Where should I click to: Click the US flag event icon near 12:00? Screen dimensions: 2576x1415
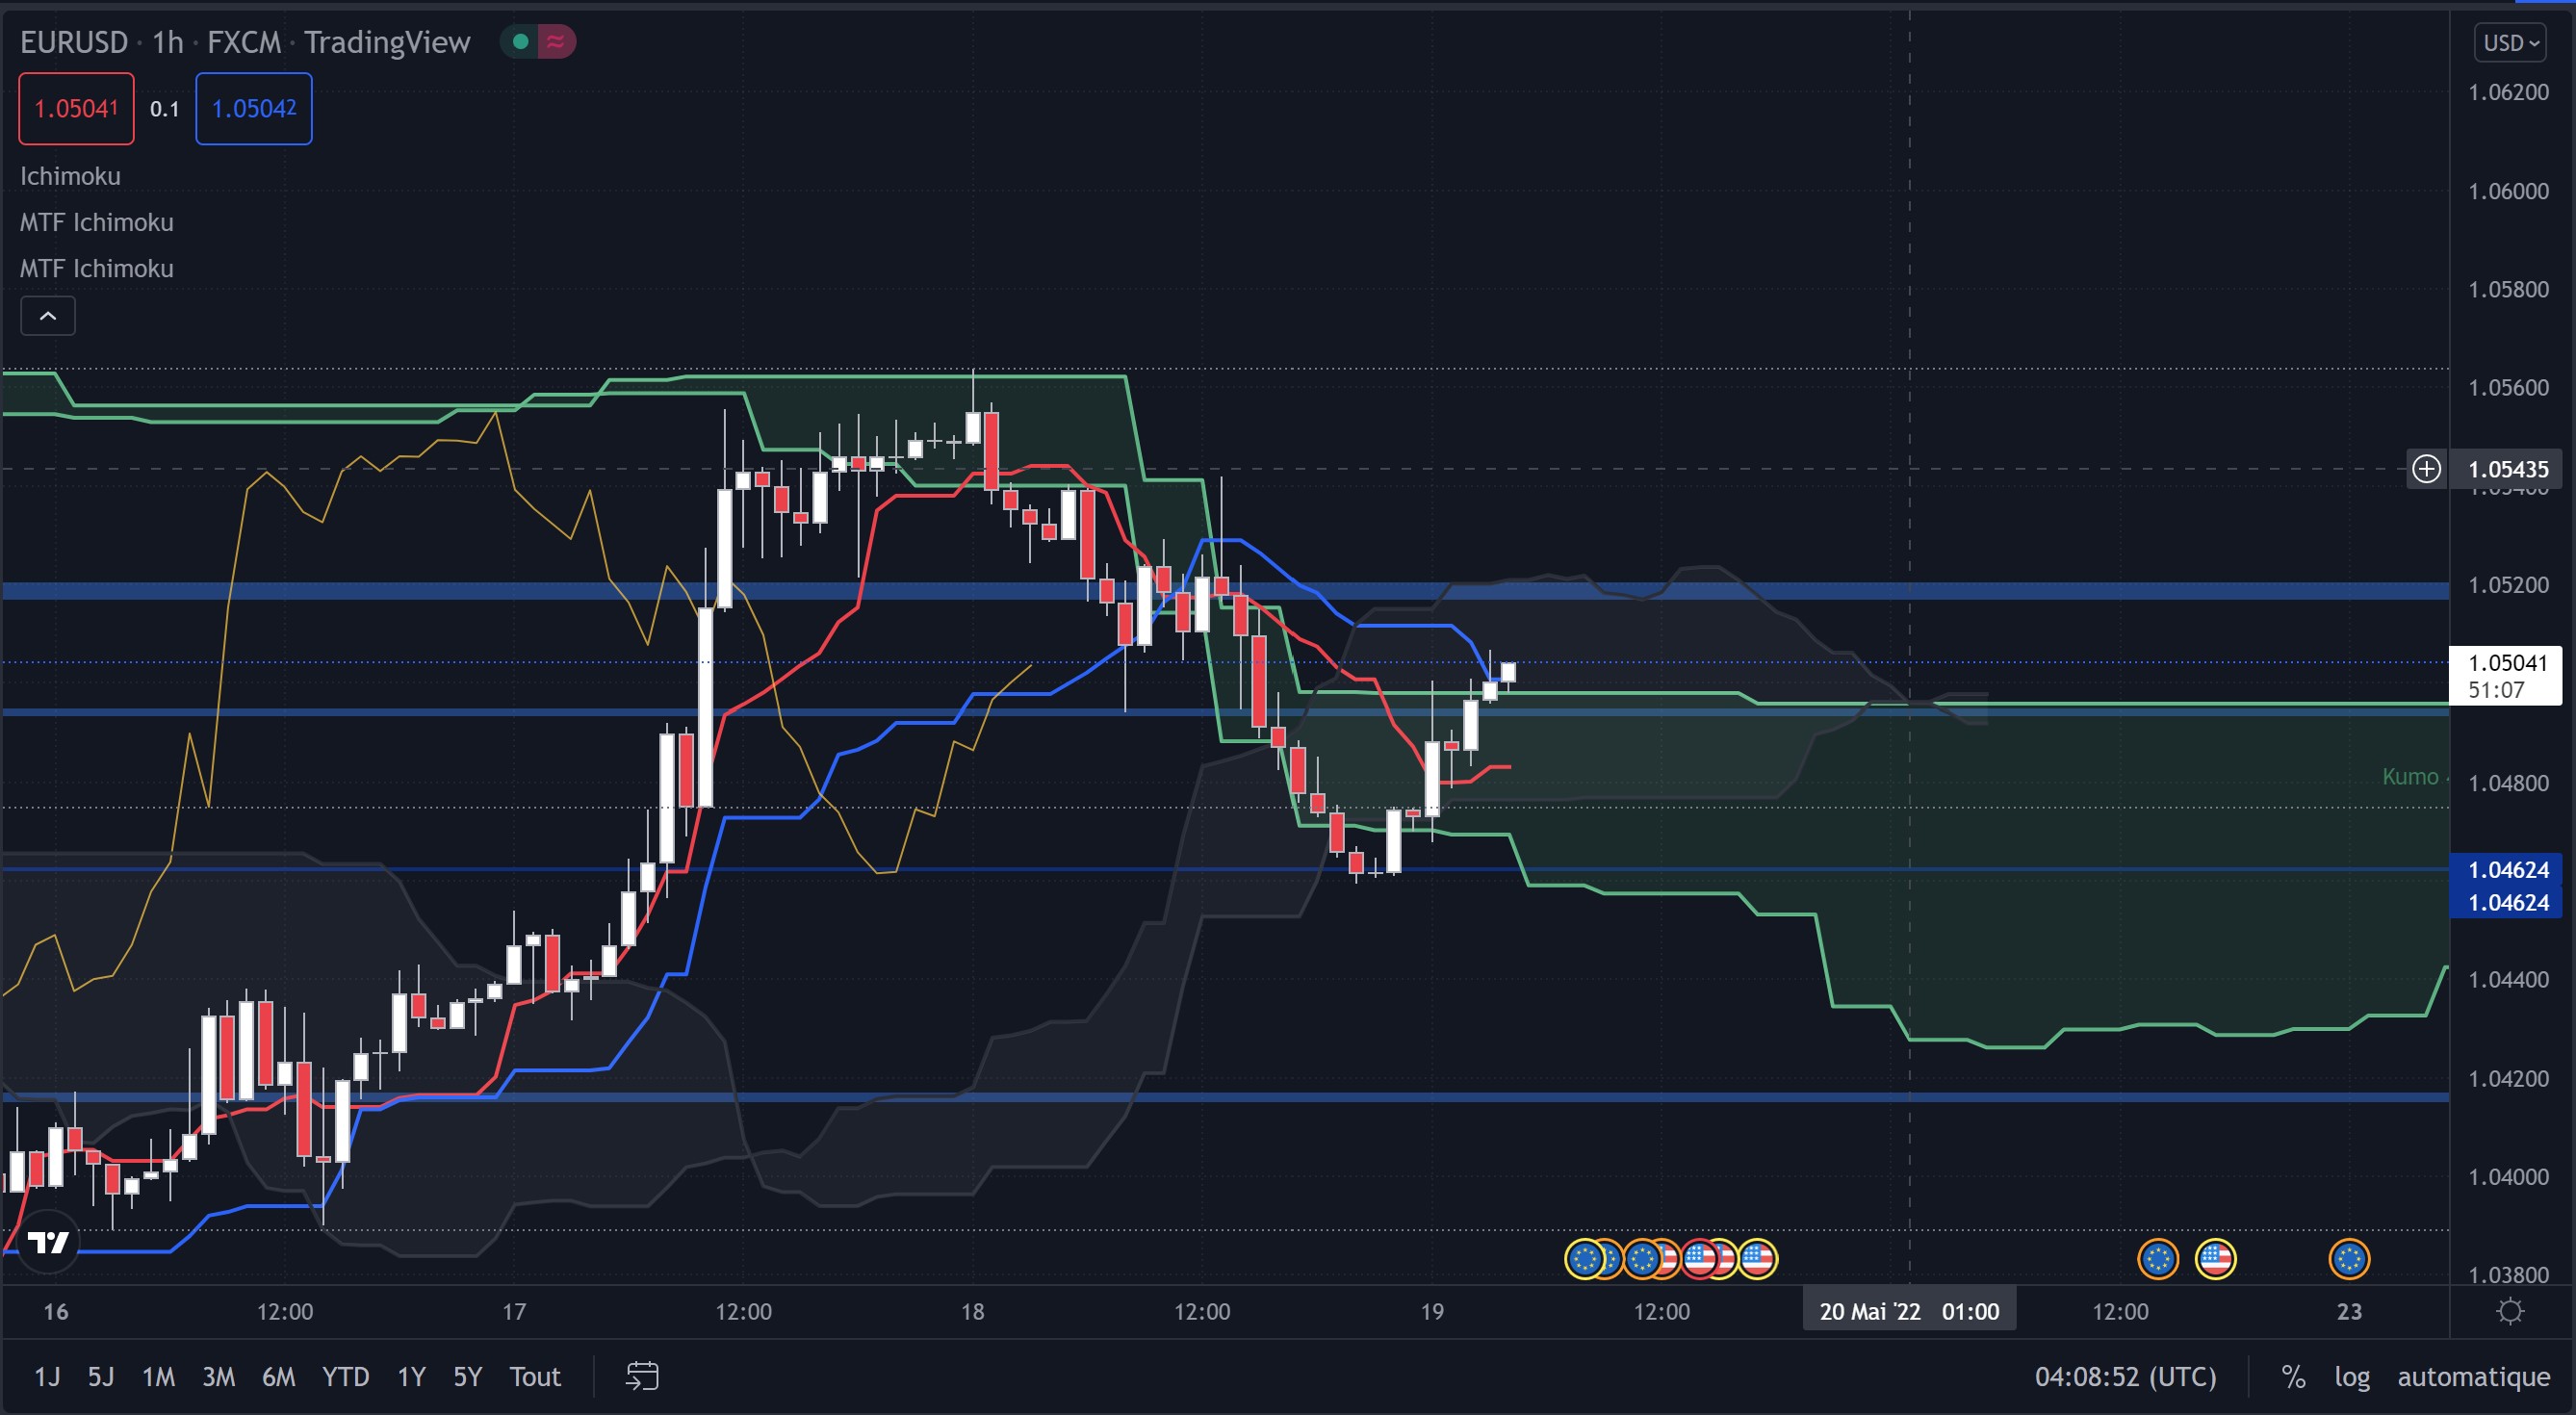2215,1259
